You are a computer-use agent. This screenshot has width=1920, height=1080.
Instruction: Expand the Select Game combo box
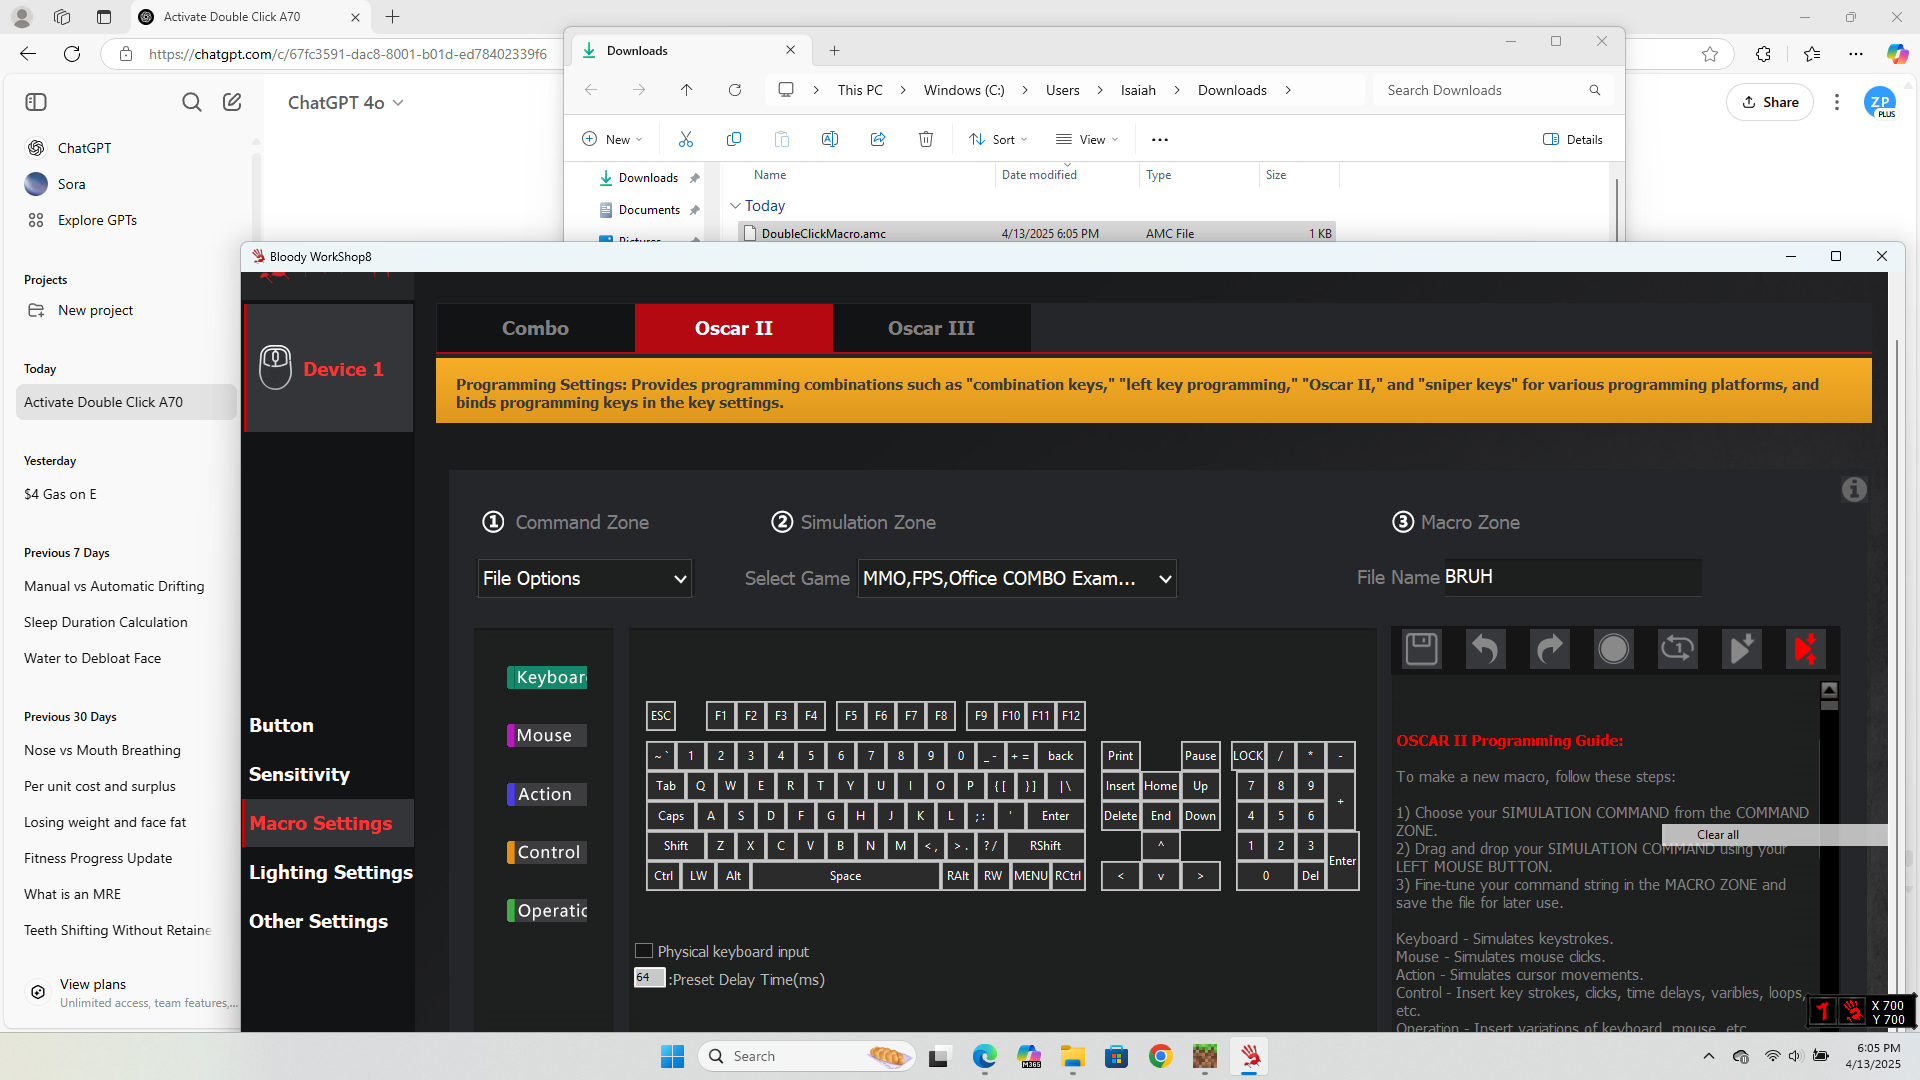1016,578
